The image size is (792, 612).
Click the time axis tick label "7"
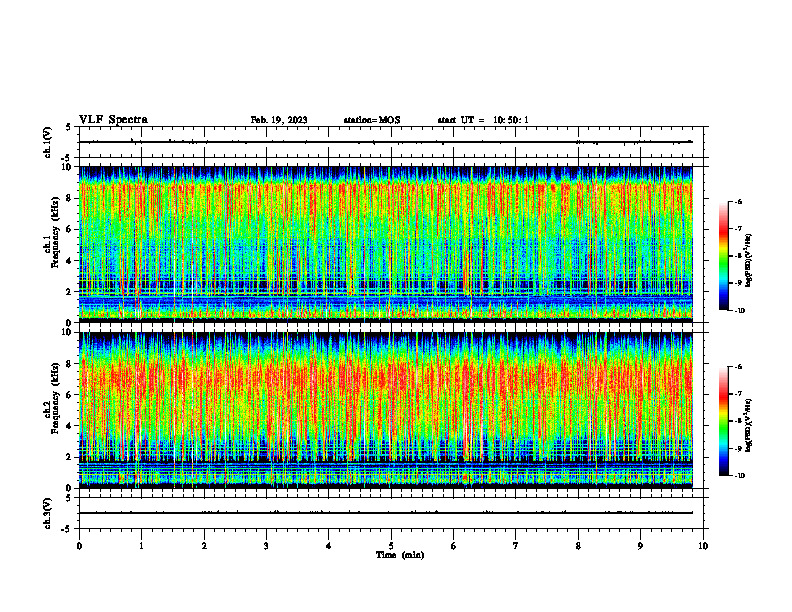click(x=516, y=546)
